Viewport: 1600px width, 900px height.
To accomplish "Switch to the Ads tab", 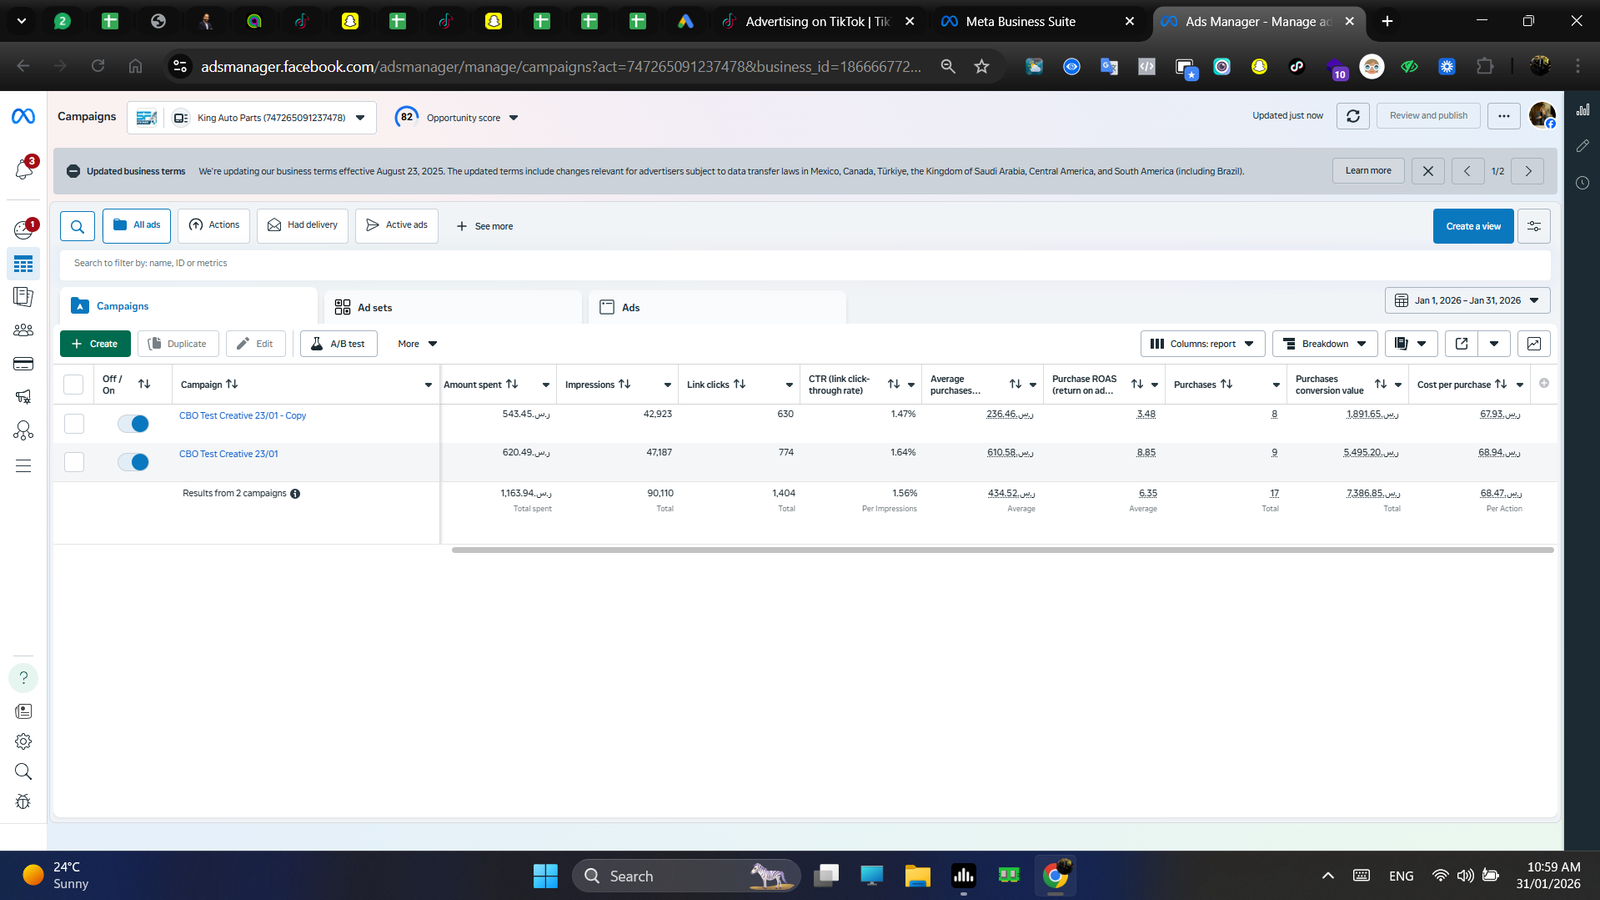I will [x=630, y=308].
